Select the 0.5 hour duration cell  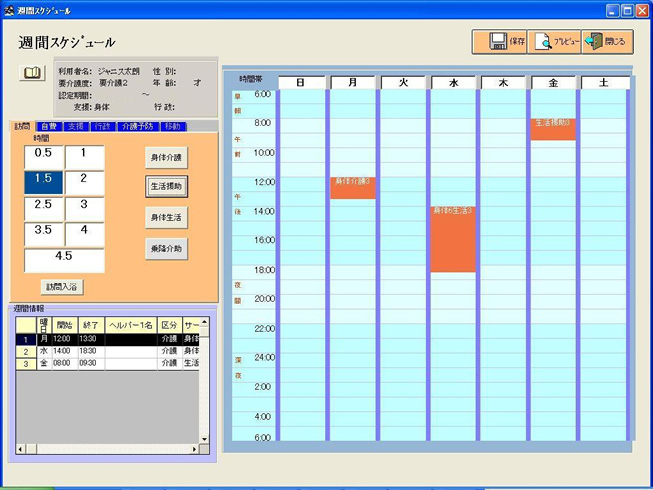[43, 155]
